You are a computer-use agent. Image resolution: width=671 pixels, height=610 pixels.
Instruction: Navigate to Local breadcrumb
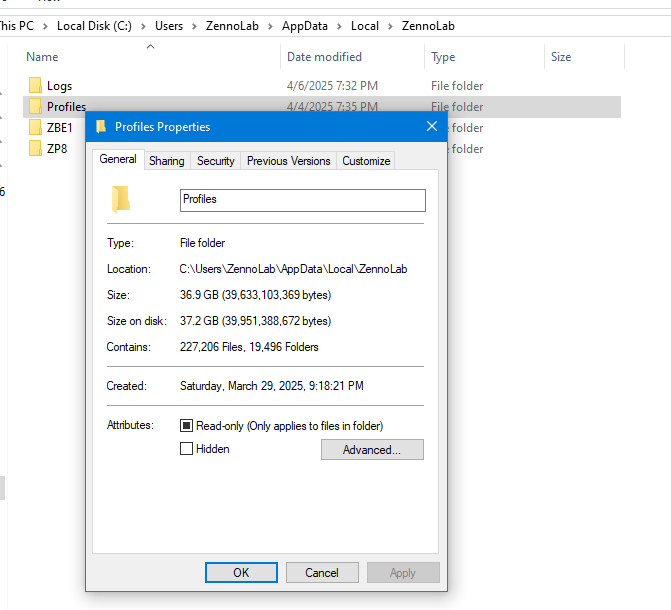[365, 26]
